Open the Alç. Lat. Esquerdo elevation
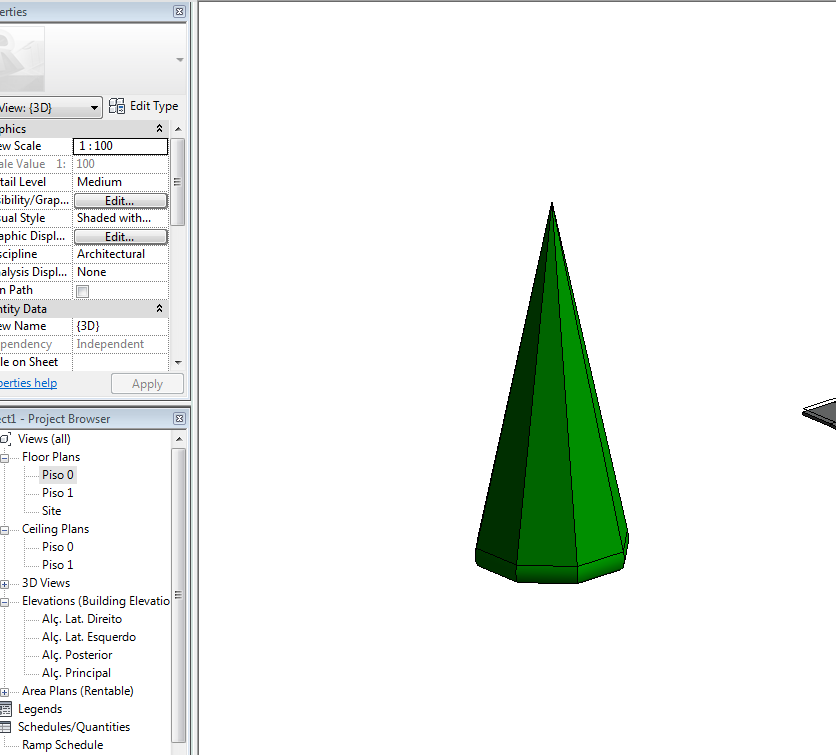 [89, 637]
